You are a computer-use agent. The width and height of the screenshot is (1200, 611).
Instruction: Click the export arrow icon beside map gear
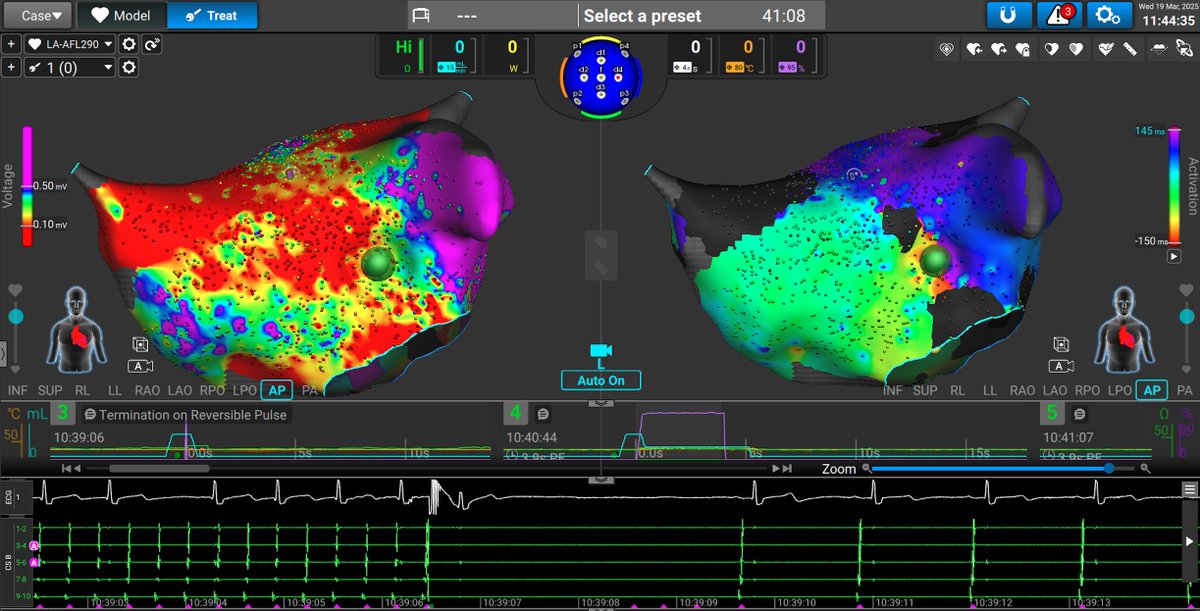152,44
